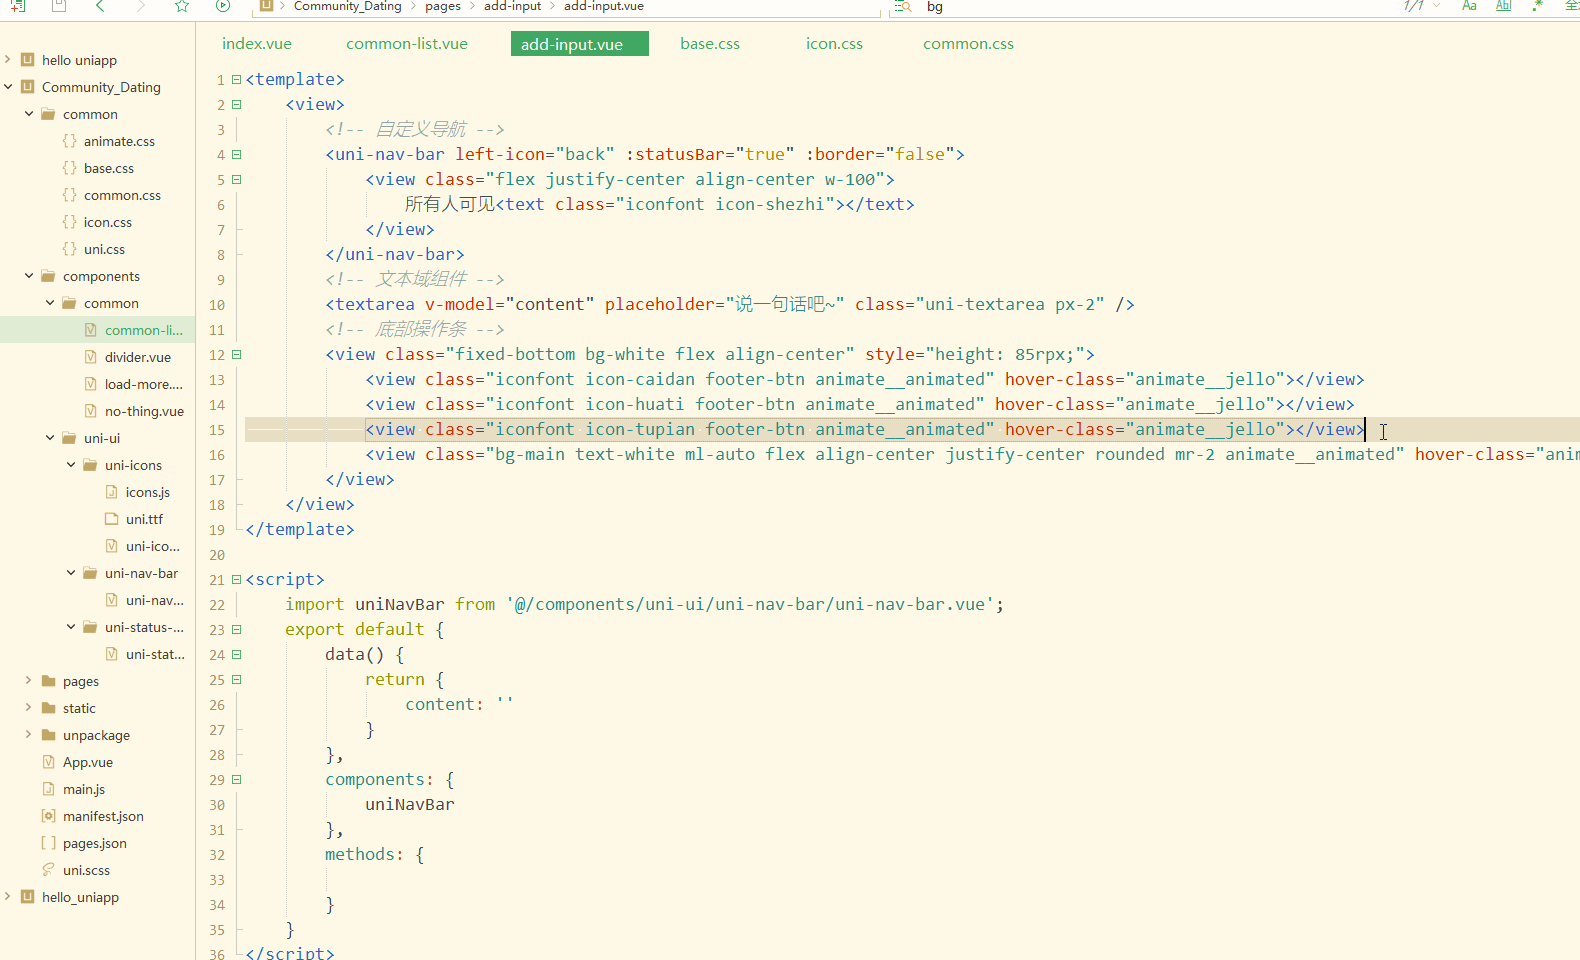The width and height of the screenshot is (1580, 960).
Task: Fold the data() function at line 24
Action: pyautogui.click(x=237, y=654)
